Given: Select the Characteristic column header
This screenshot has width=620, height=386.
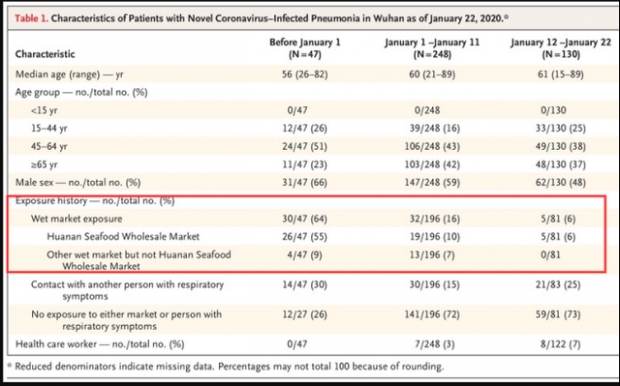Looking at the screenshot, I should [45, 54].
